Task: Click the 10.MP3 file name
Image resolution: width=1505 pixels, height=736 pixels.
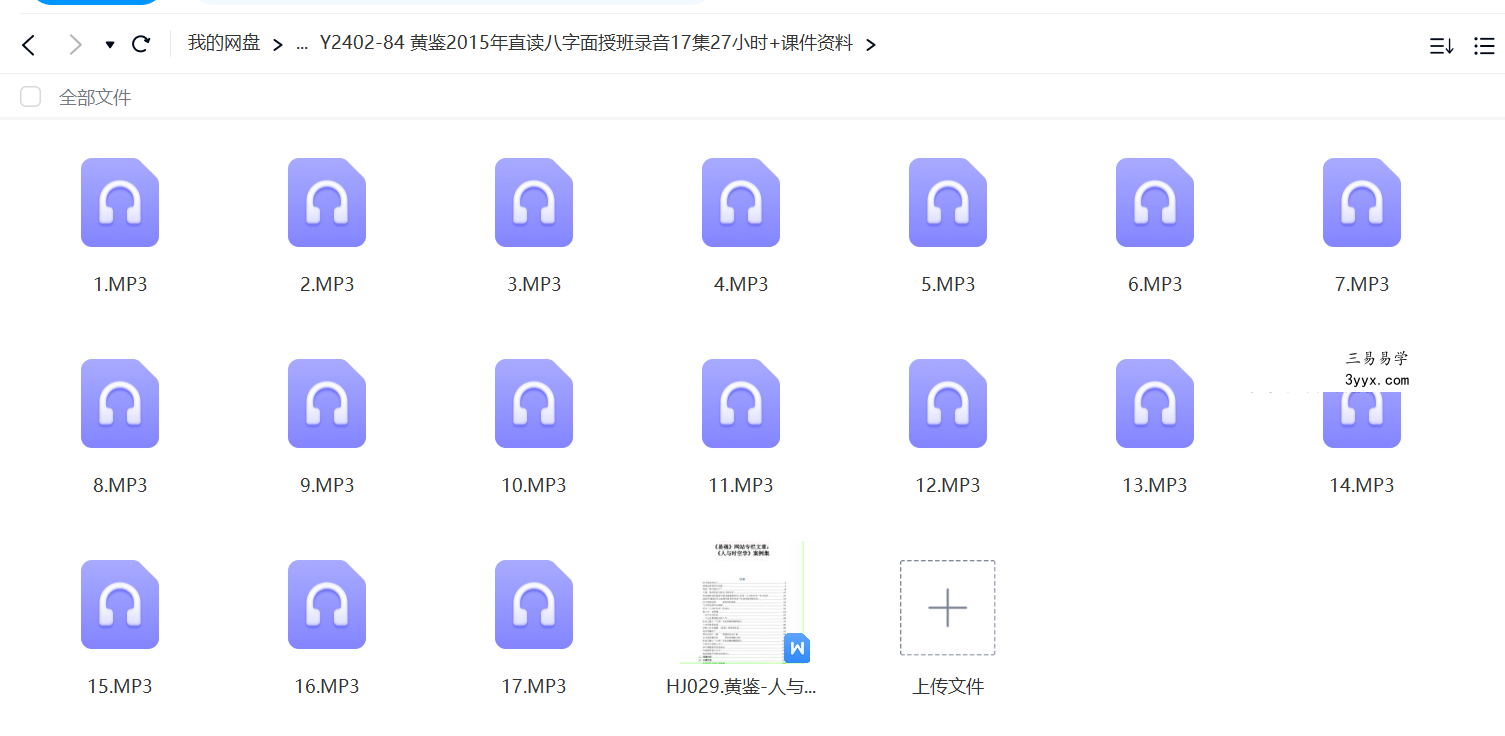Action: (534, 485)
